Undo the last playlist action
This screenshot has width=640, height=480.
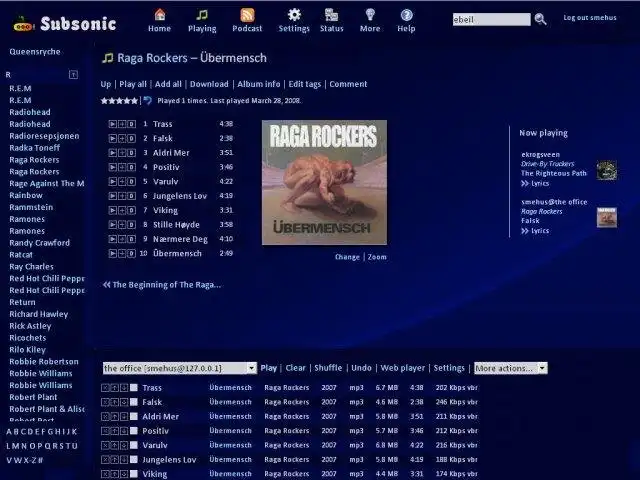pos(362,368)
